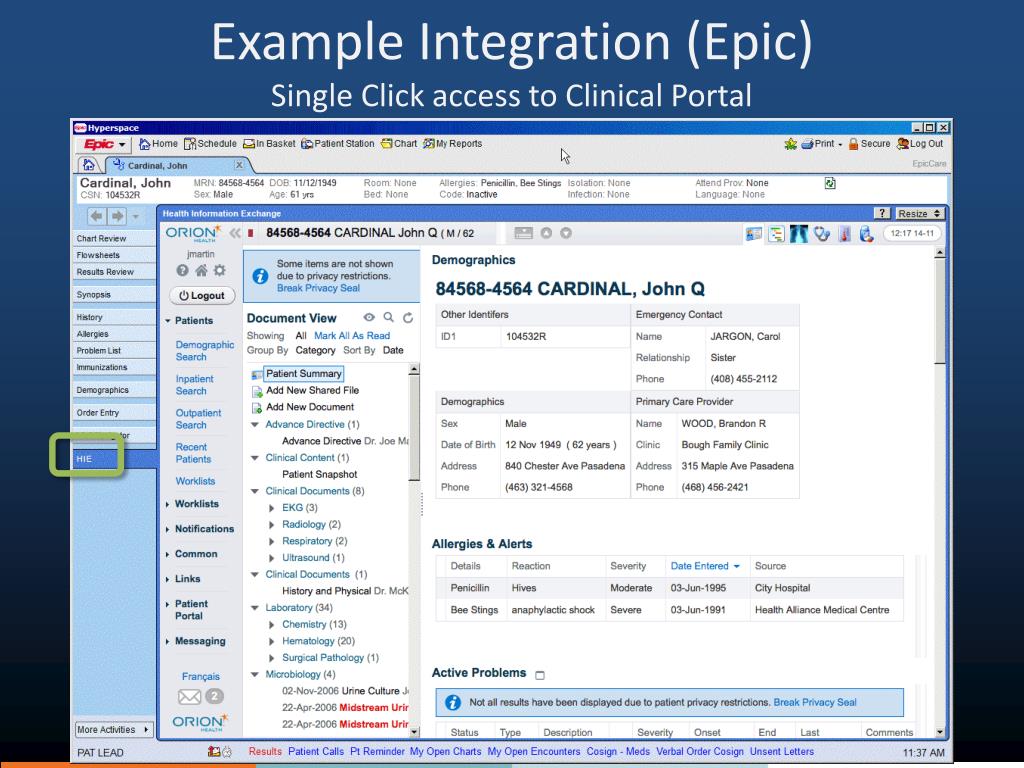Open Problem List activity
The width and height of the screenshot is (1024, 768).
coord(114,350)
